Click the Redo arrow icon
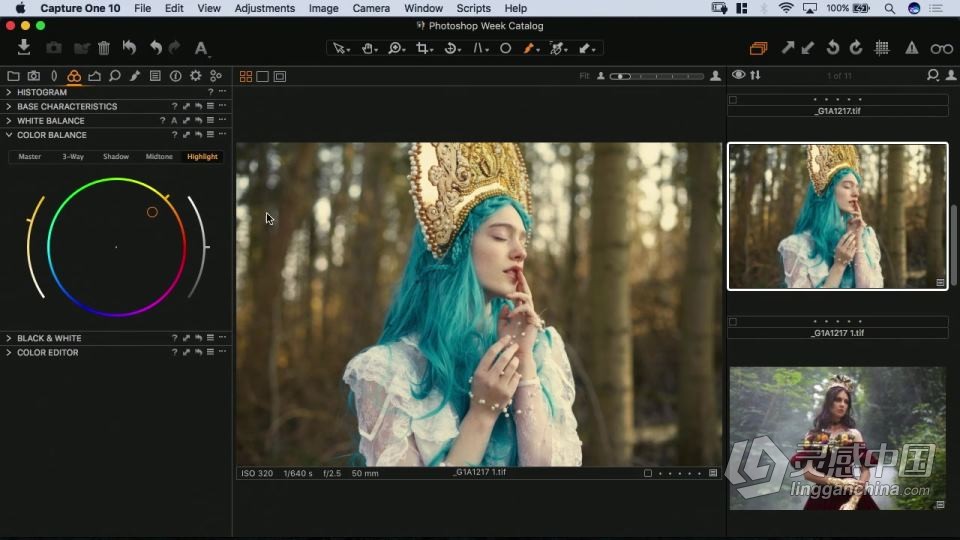 pyautogui.click(x=175, y=48)
